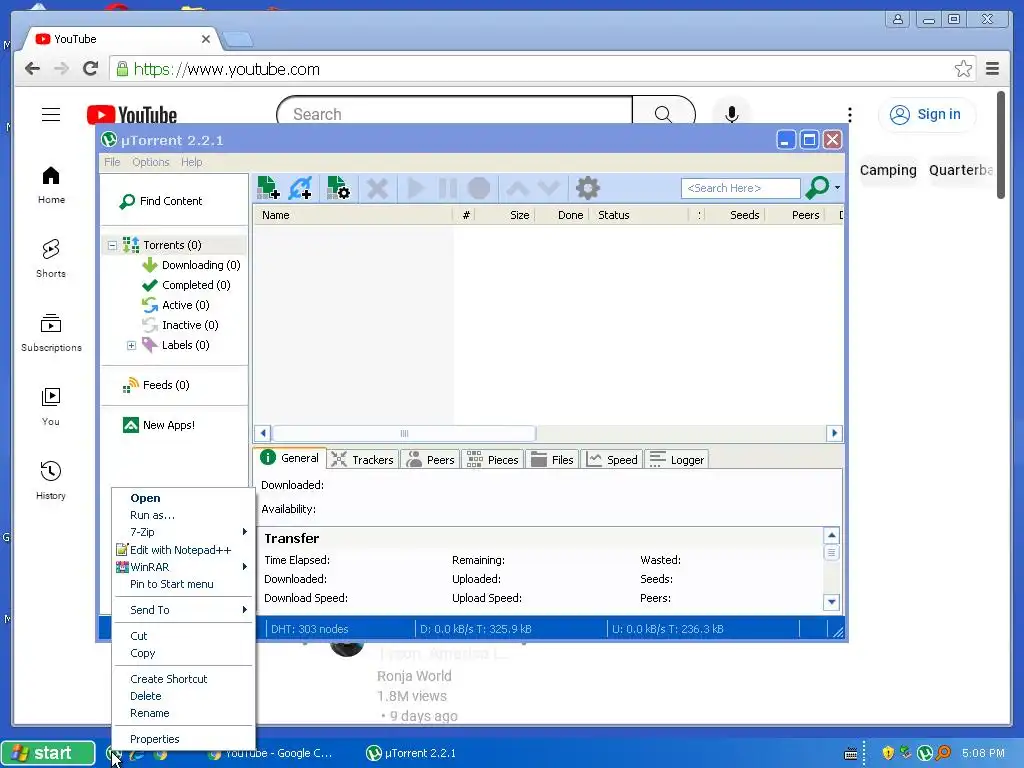Switch to the Logger tab

coord(677,460)
